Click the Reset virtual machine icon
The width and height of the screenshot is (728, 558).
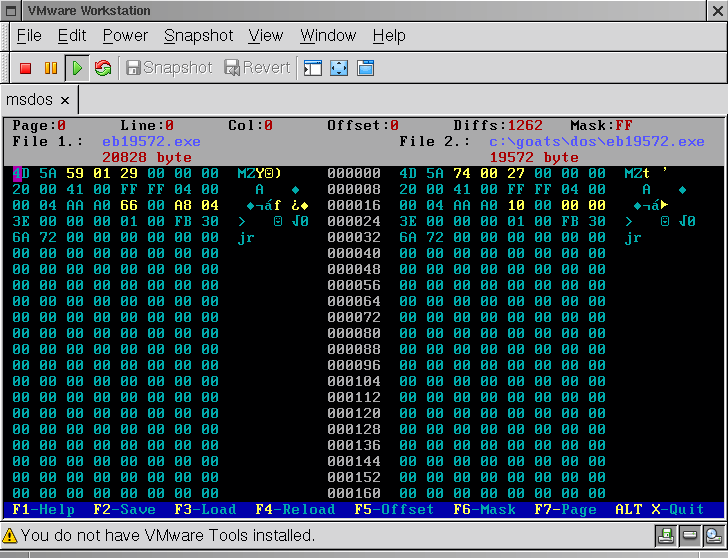pos(103,68)
